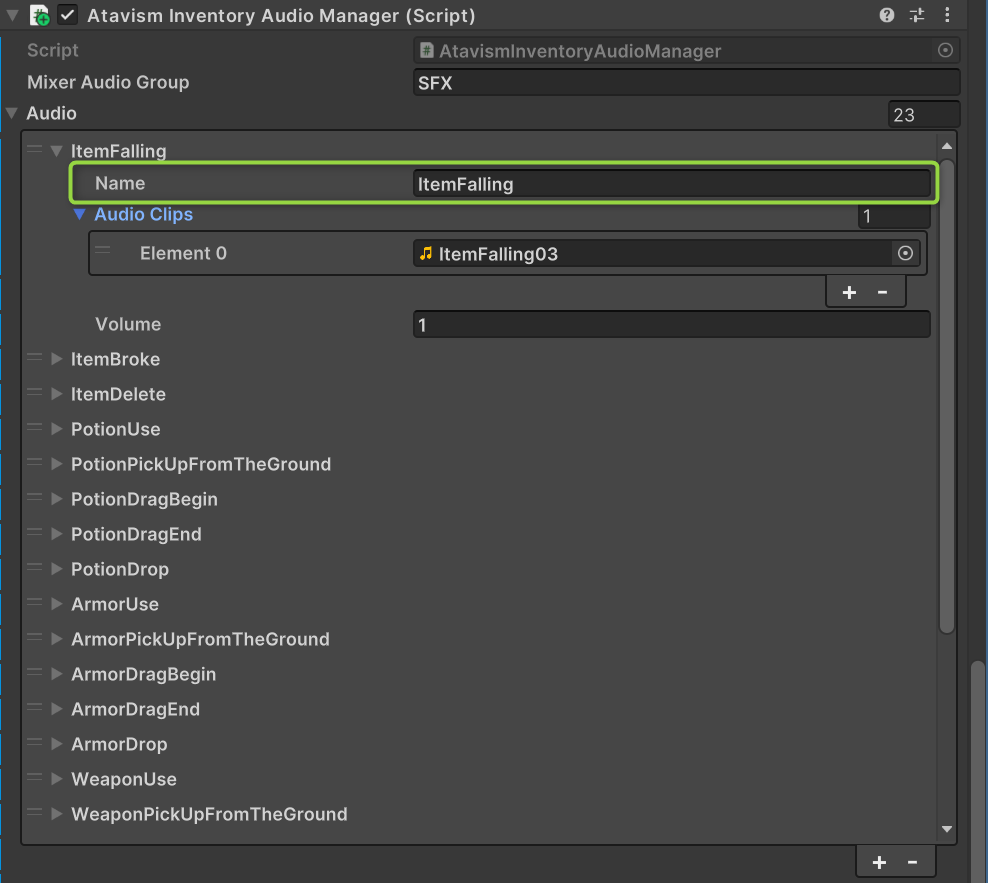The image size is (988, 883).
Task: Click the Mixer Audio Group field
Action: [x=686, y=83]
